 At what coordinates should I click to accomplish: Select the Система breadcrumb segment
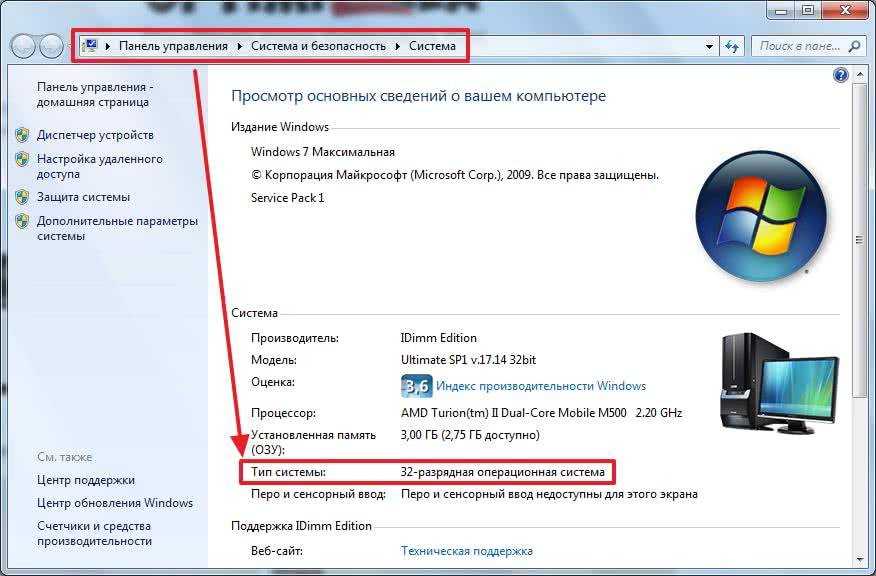[432, 46]
